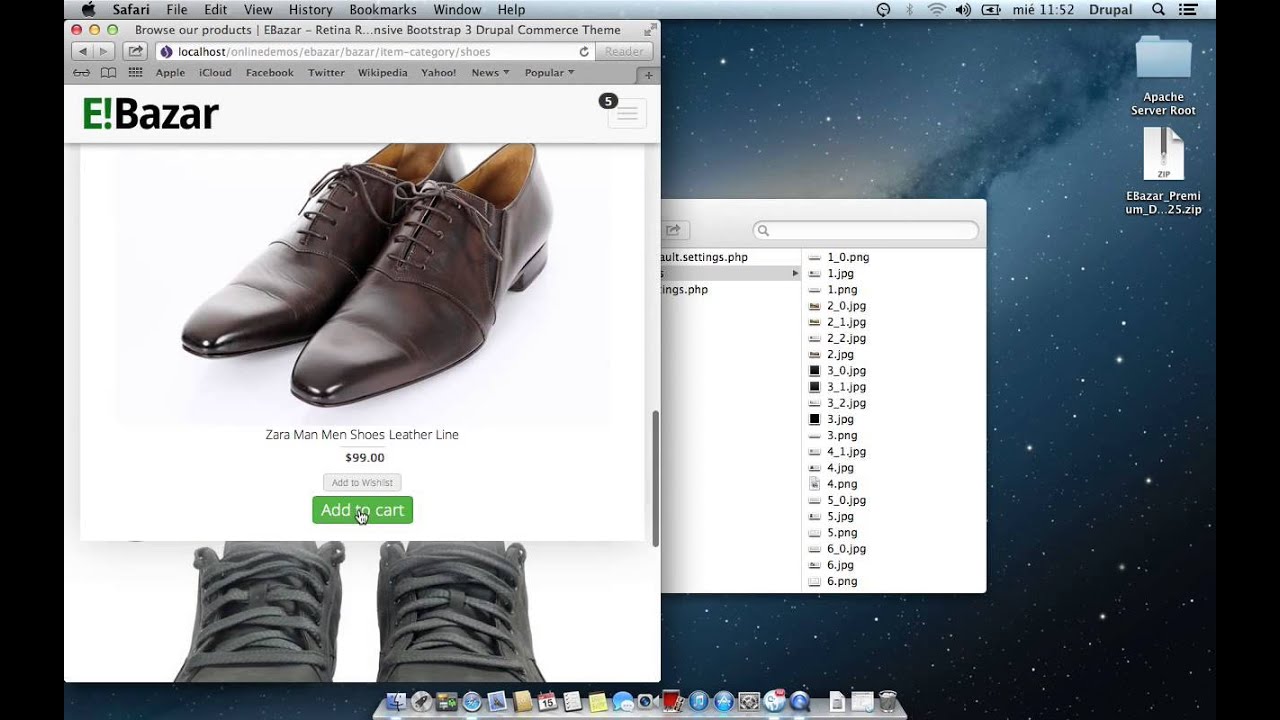Viewport: 1280px width, 720px height.
Task: Open Spotlight search in the menu bar
Action: tap(1158, 10)
